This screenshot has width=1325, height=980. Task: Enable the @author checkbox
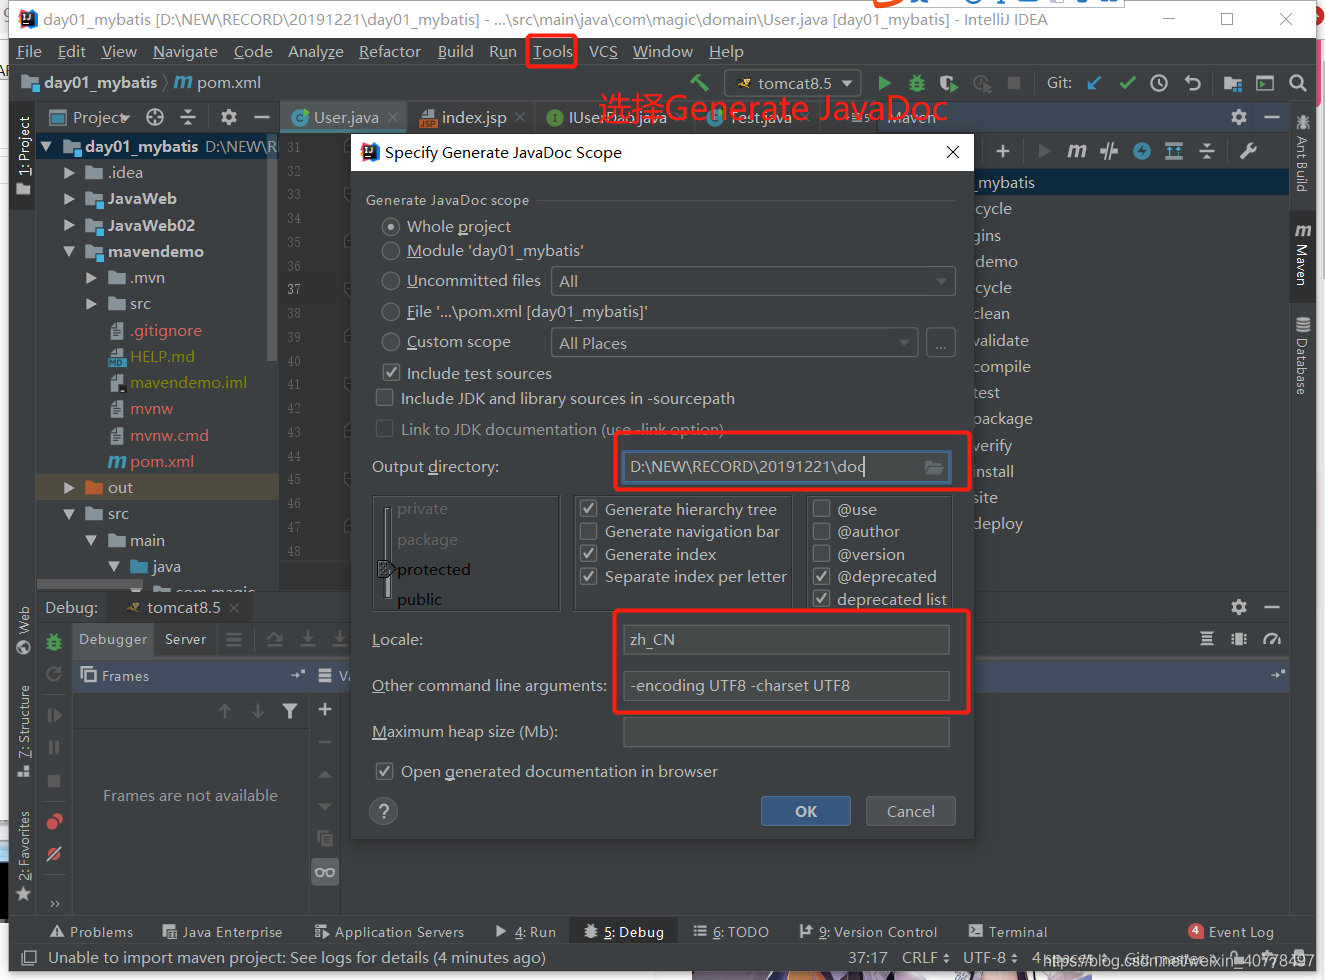(822, 531)
